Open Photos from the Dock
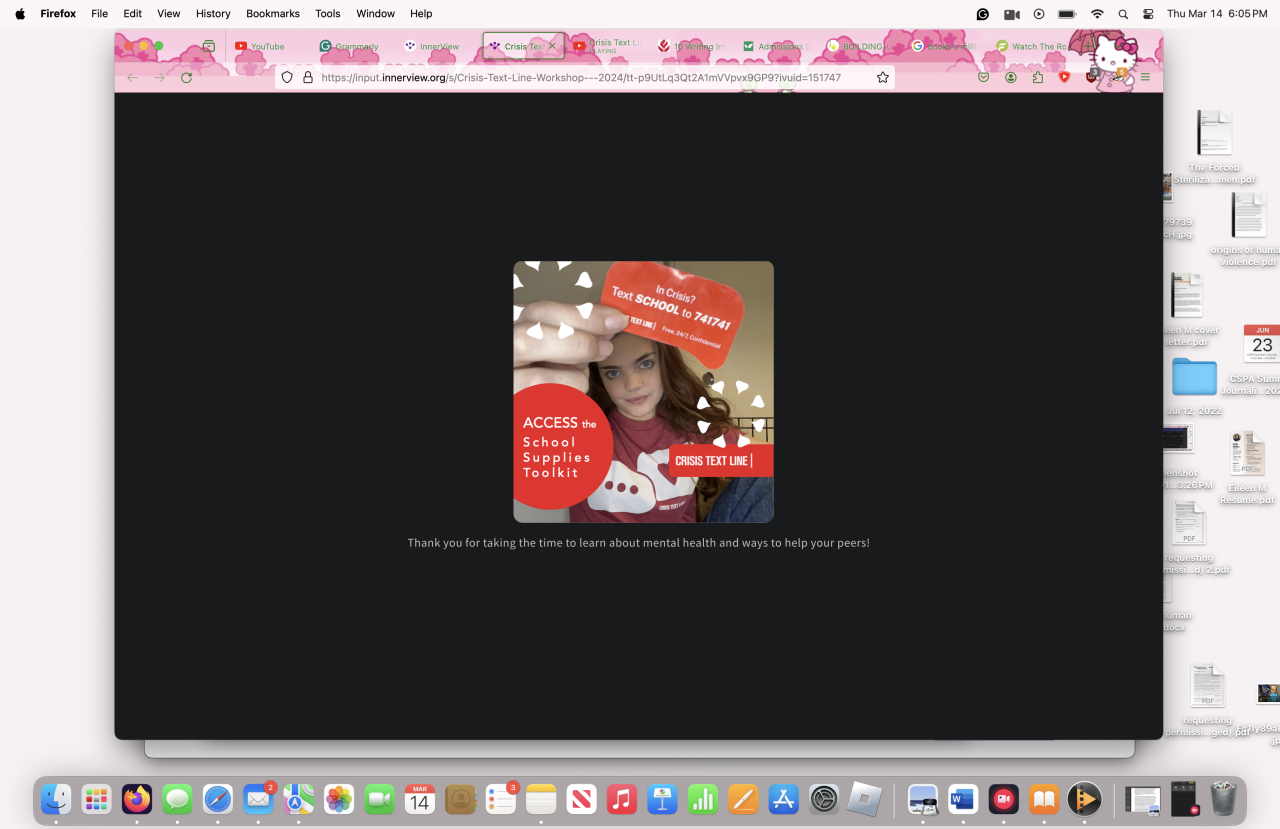This screenshot has height=829, width=1280. click(x=339, y=799)
